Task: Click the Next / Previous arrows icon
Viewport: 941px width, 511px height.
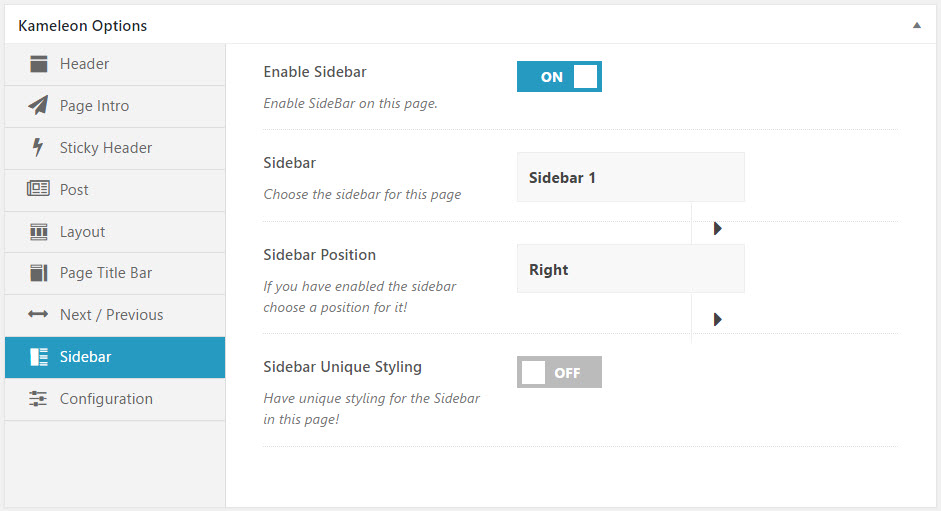Action: (38, 315)
